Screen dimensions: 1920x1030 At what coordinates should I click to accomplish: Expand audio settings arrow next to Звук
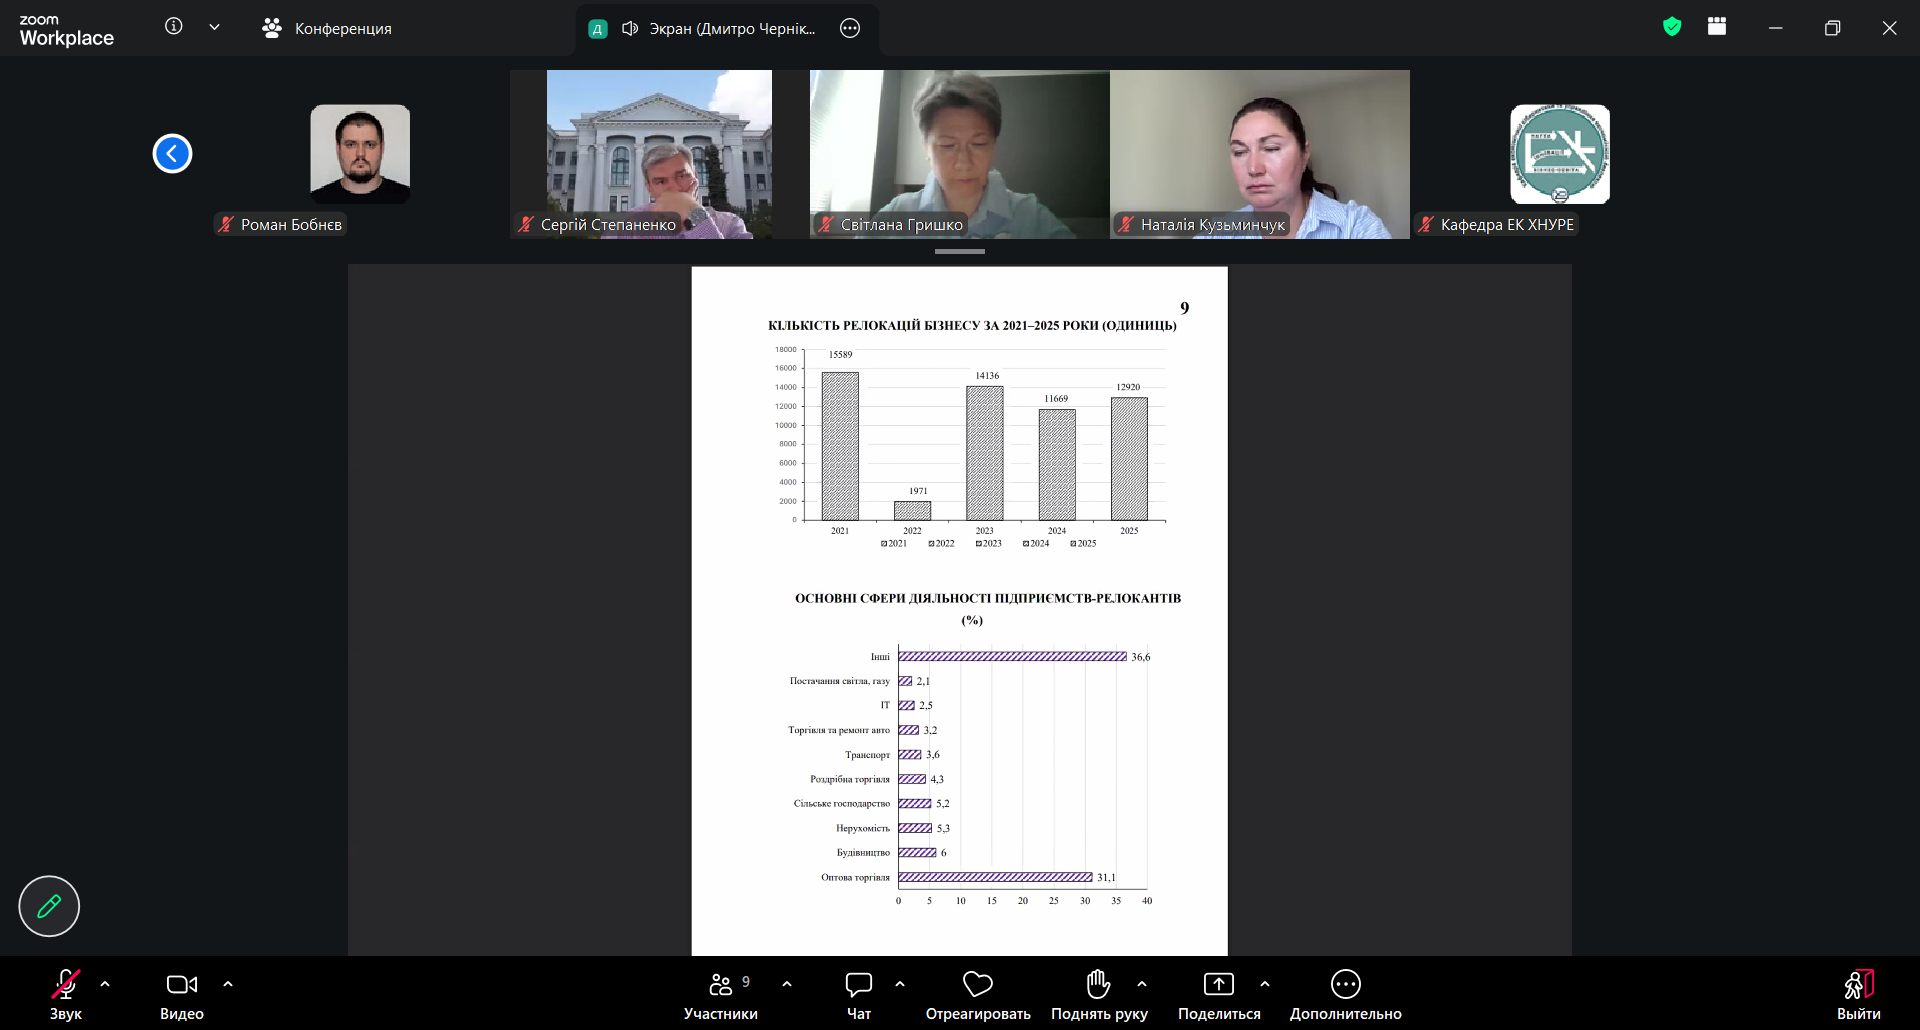[x=105, y=984]
